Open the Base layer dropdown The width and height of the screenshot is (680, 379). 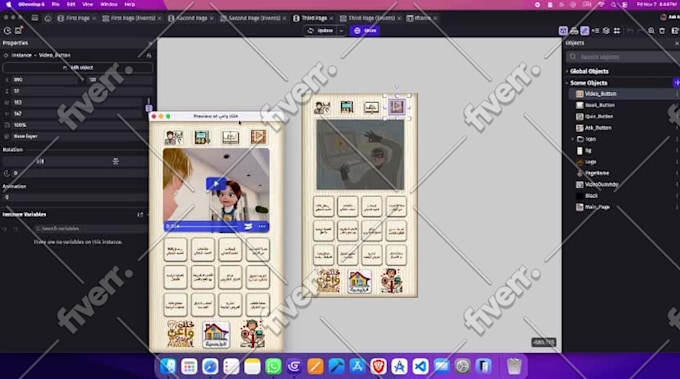pyautogui.click(x=79, y=136)
